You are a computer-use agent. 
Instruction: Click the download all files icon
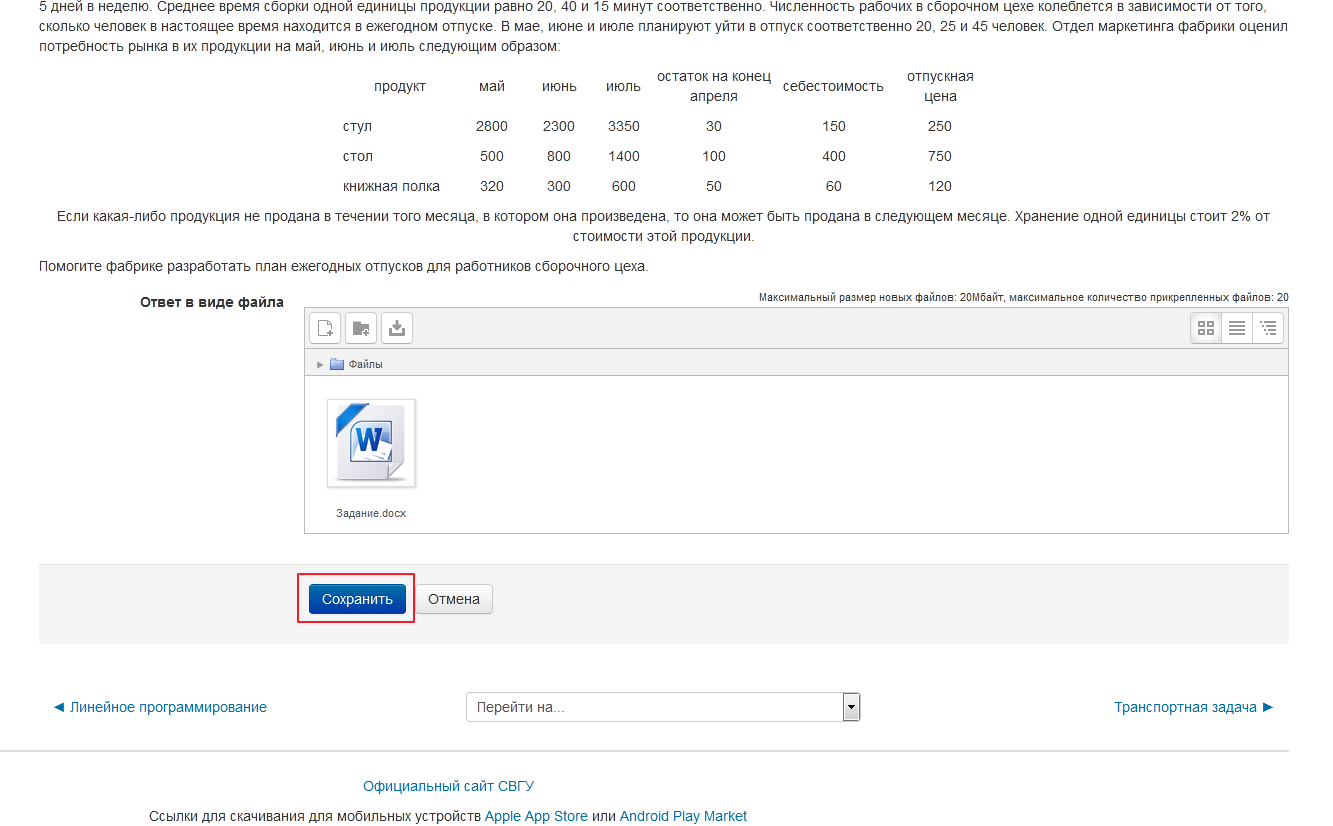point(397,328)
